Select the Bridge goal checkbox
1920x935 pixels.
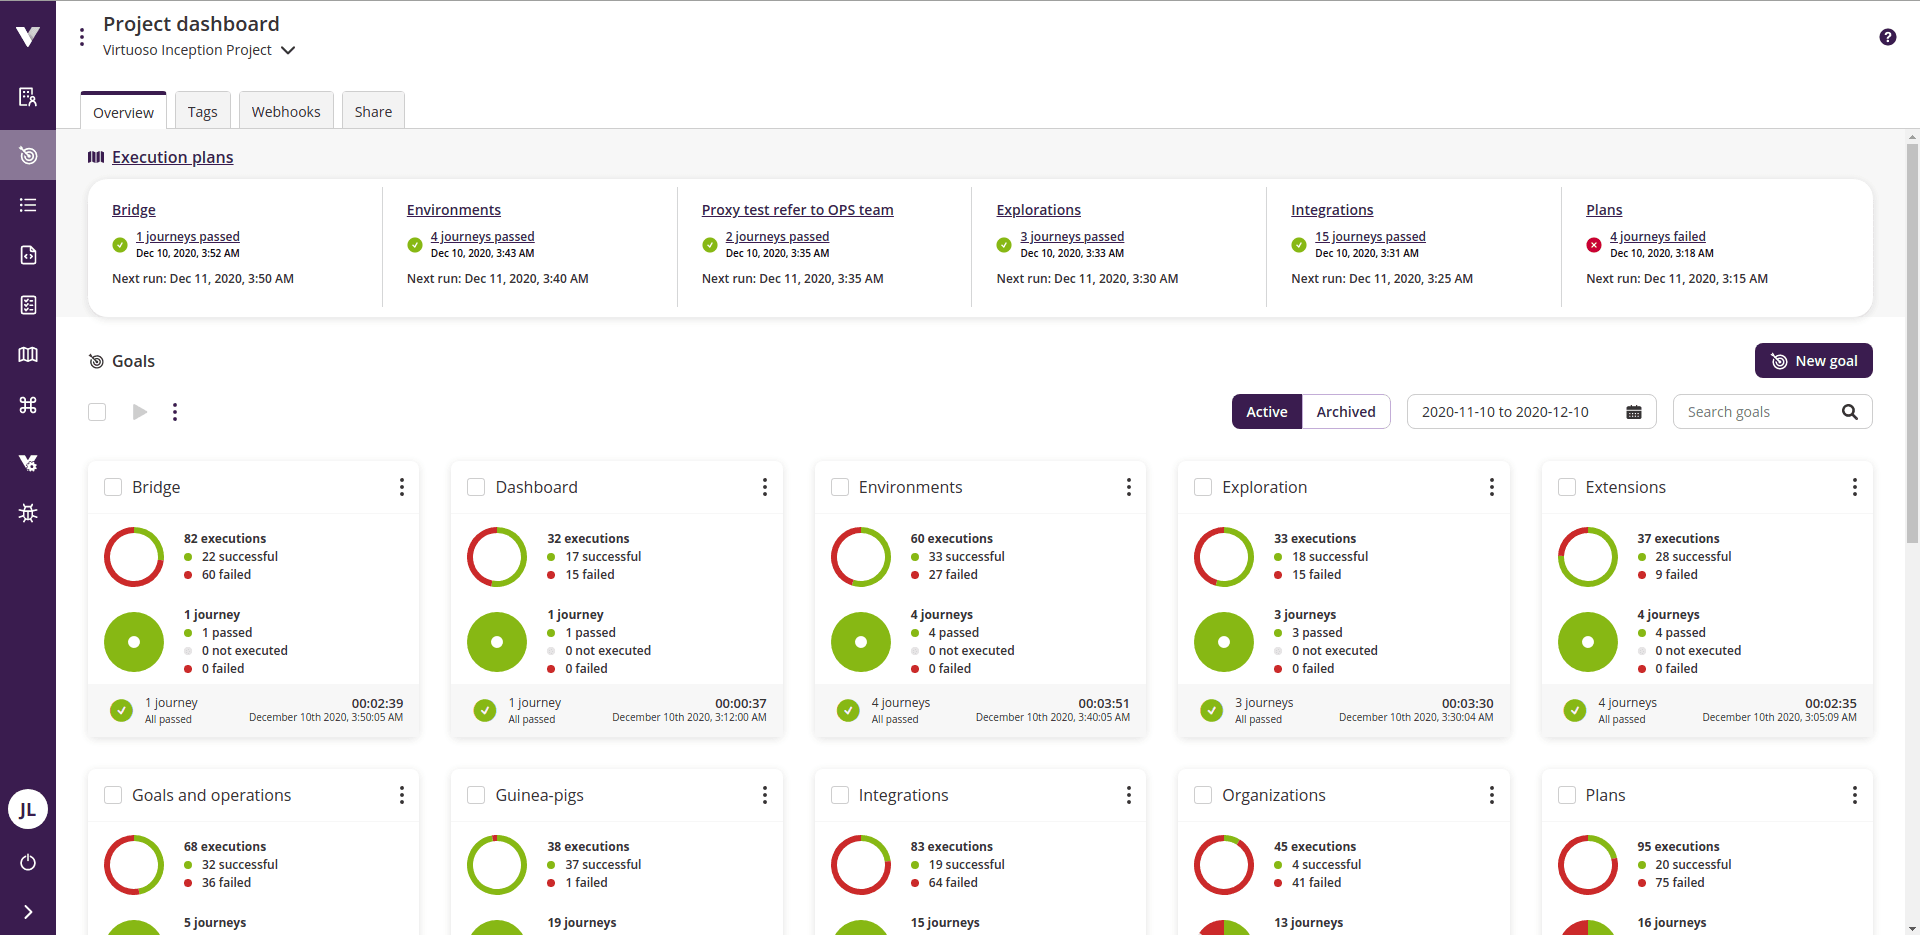[113, 487]
